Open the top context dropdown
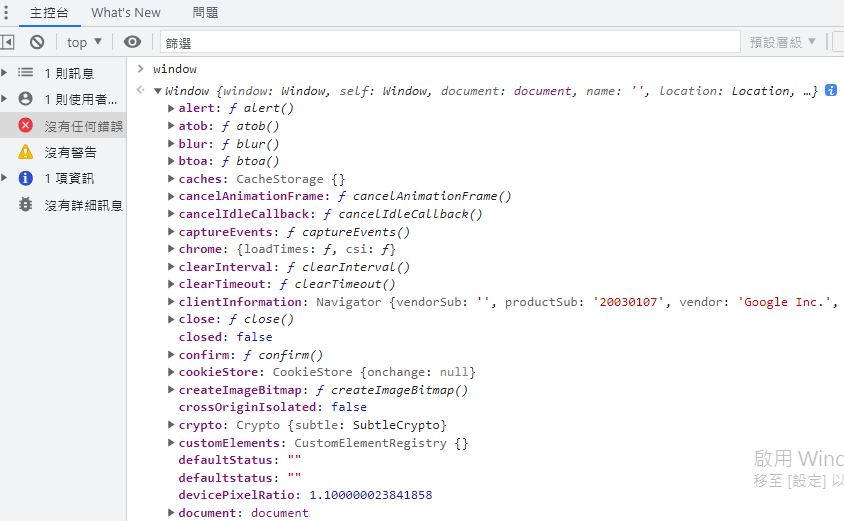The height and width of the screenshot is (521, 844). [84, 42]
